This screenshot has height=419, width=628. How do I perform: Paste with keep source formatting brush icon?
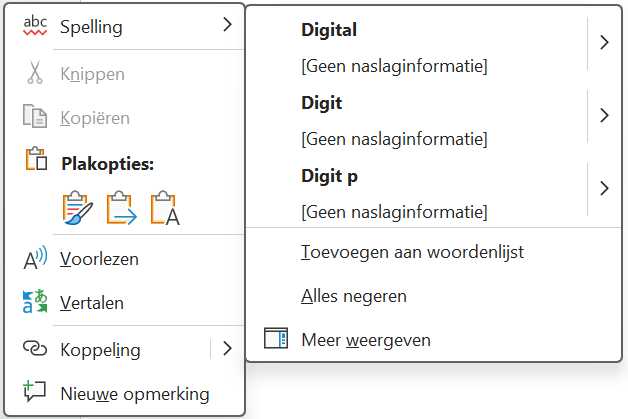point(78,208)
